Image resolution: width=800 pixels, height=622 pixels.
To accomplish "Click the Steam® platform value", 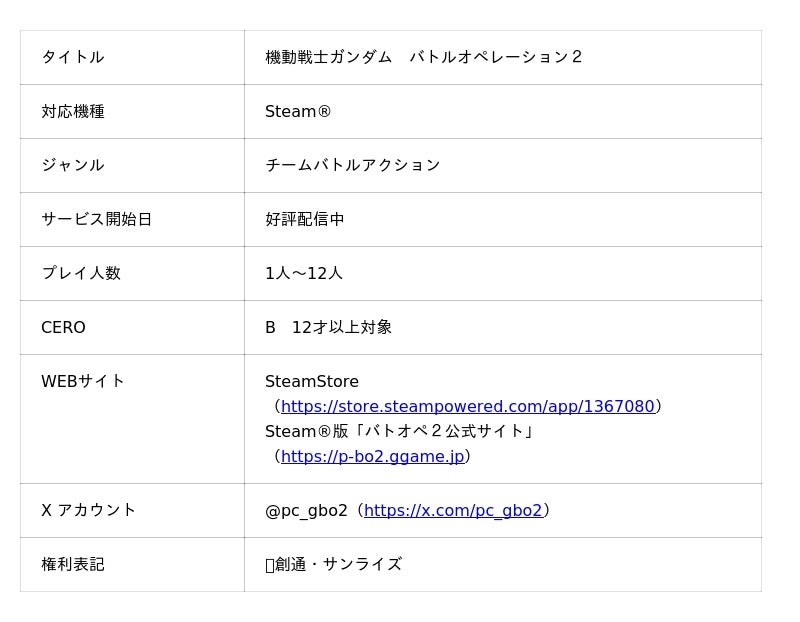I will click(298, 111).
